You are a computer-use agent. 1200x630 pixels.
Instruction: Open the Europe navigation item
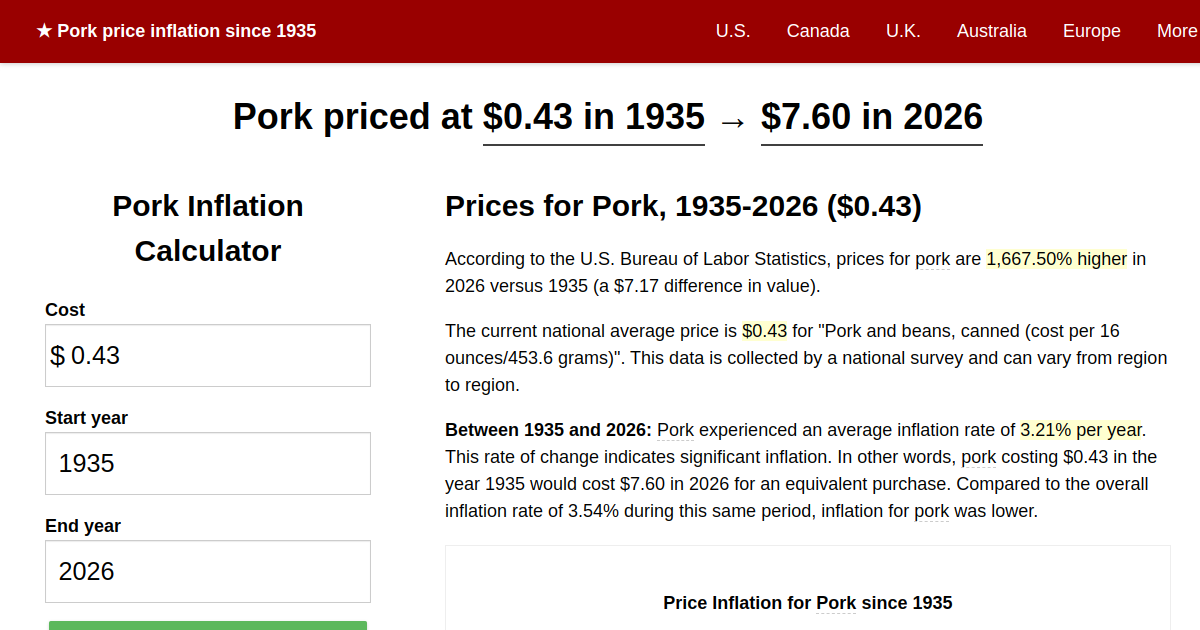(x=1091, y=31)
